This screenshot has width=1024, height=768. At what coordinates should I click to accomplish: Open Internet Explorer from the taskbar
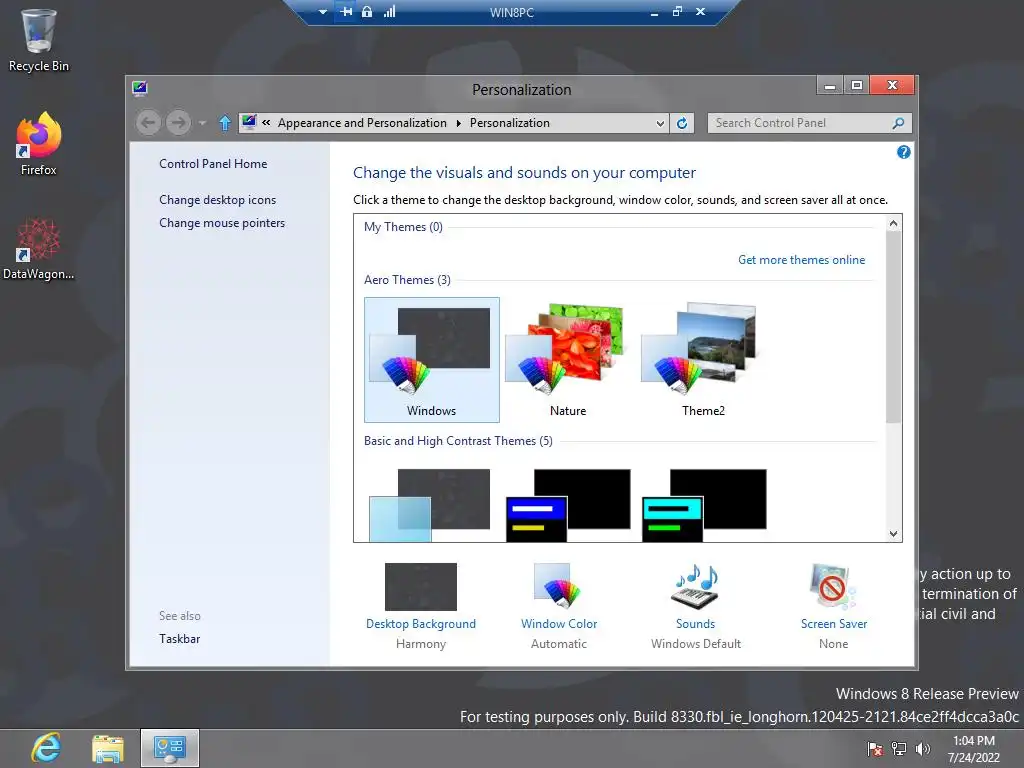pos(46,748)
